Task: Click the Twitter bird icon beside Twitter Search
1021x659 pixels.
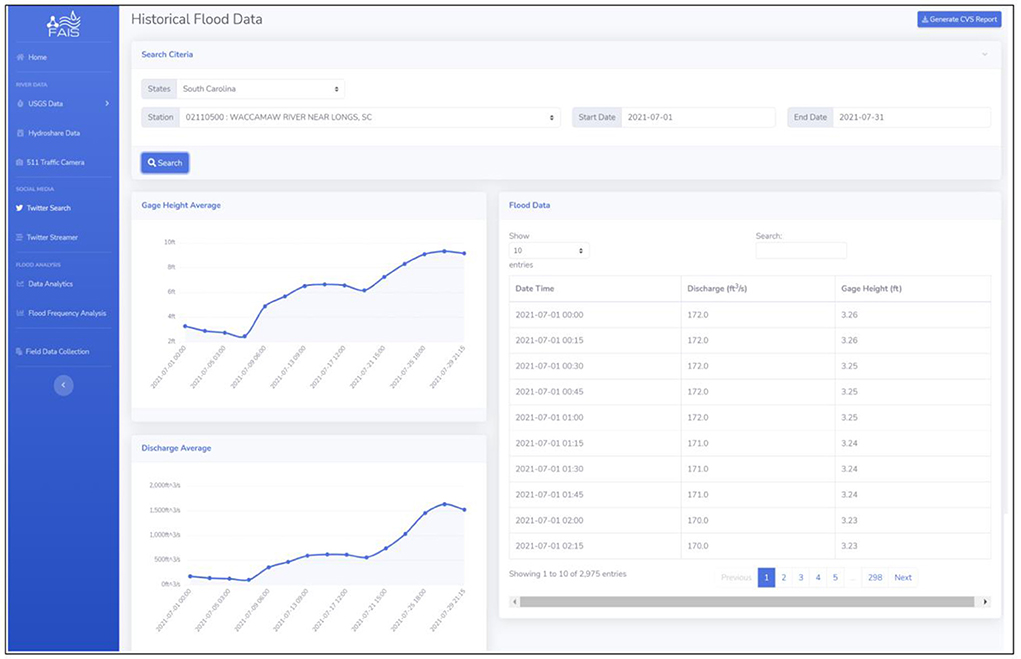Action: coord(20,208)
